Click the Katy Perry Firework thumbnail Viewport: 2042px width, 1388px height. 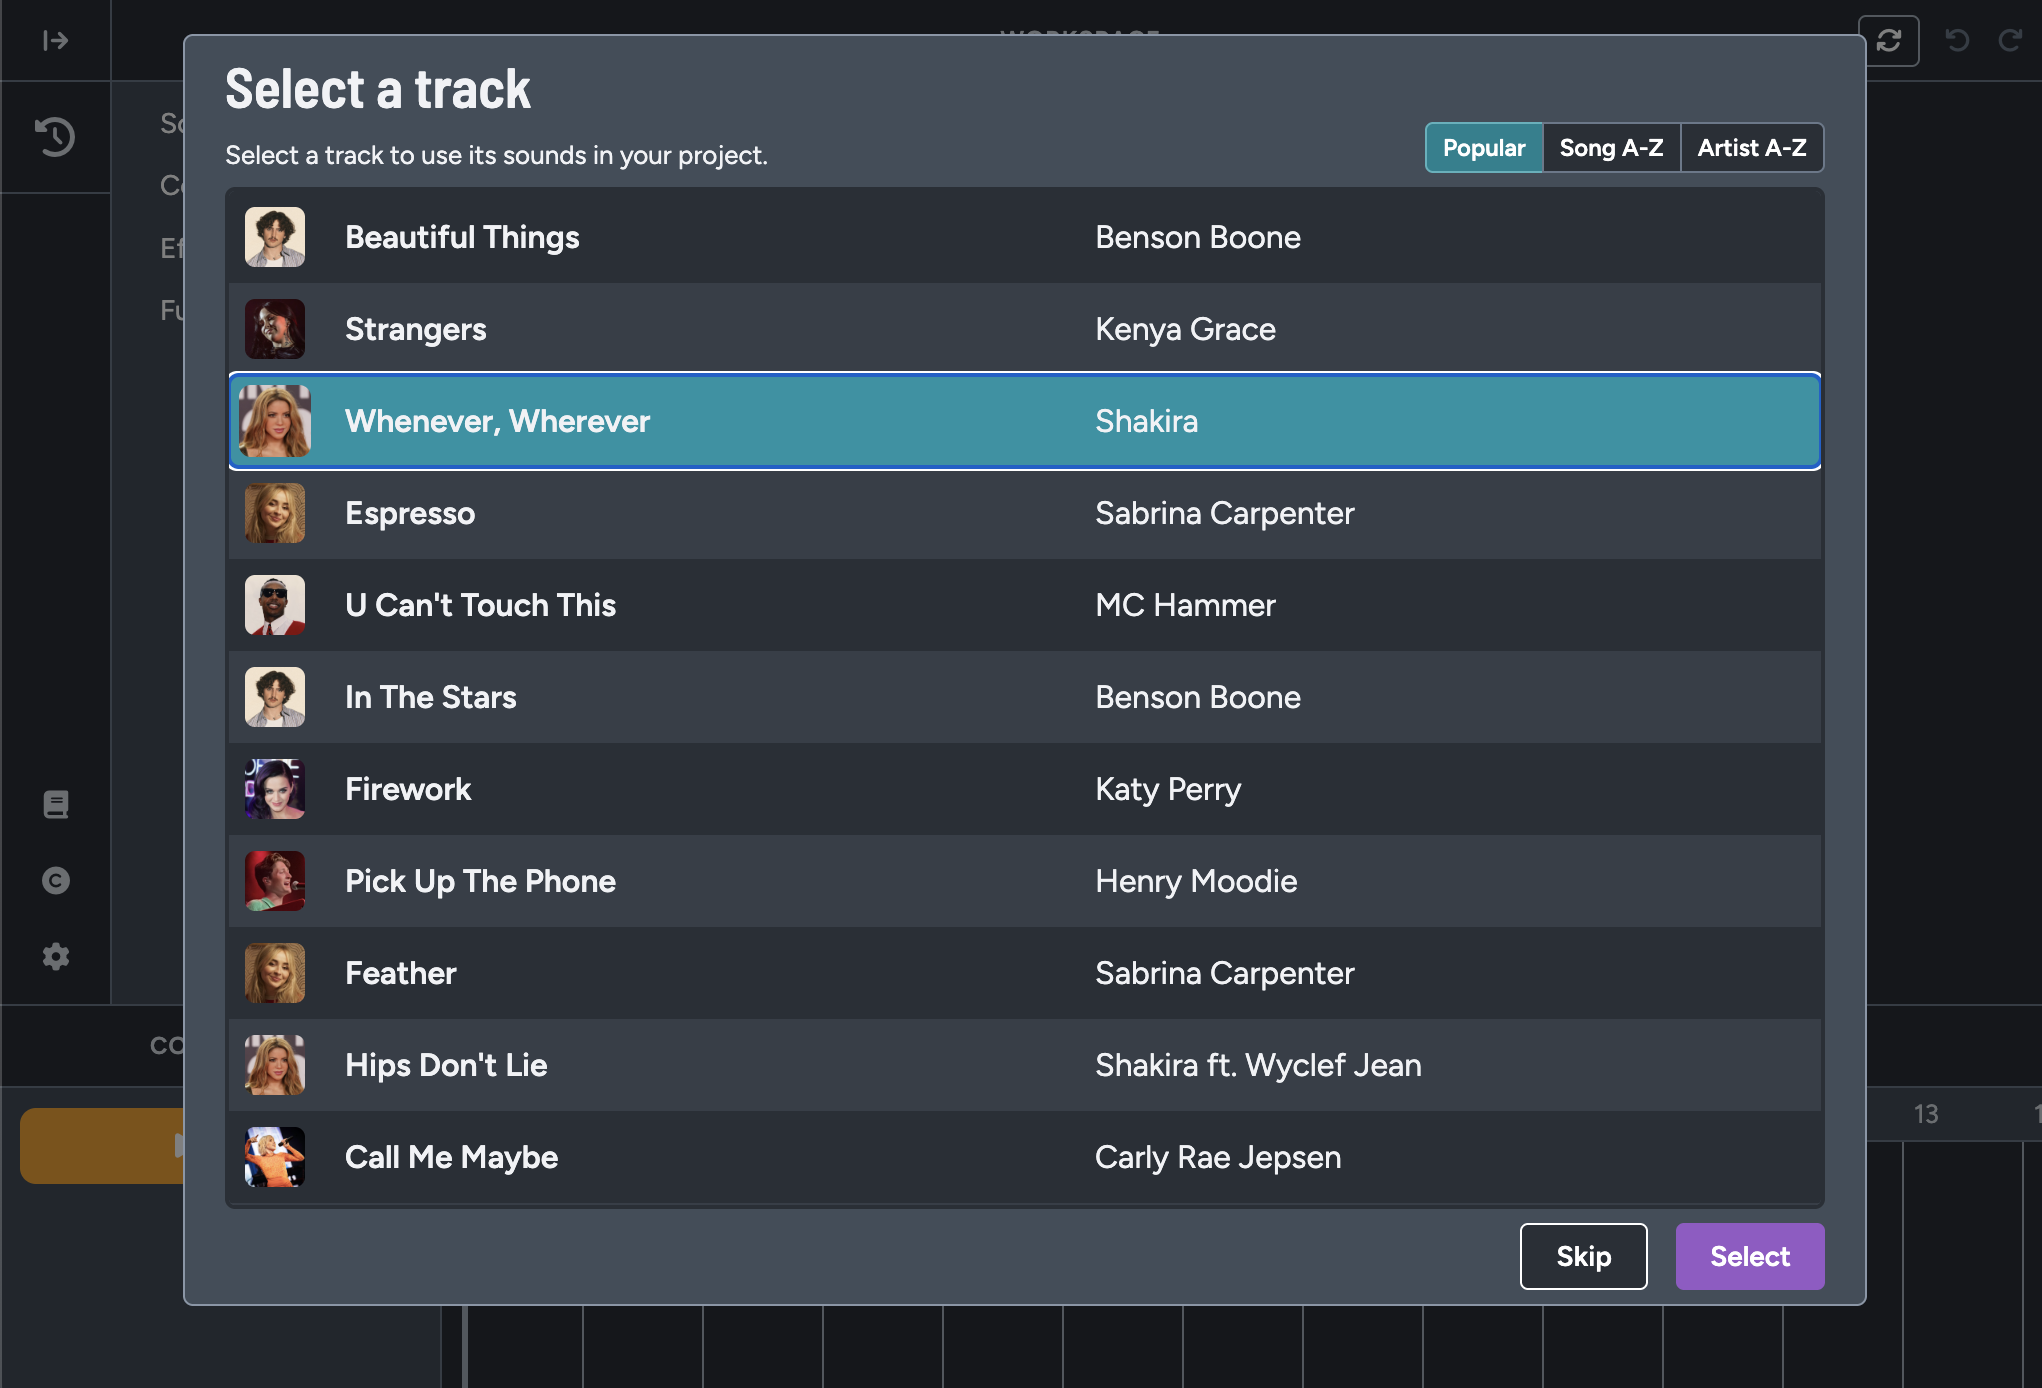click(275, 789)
